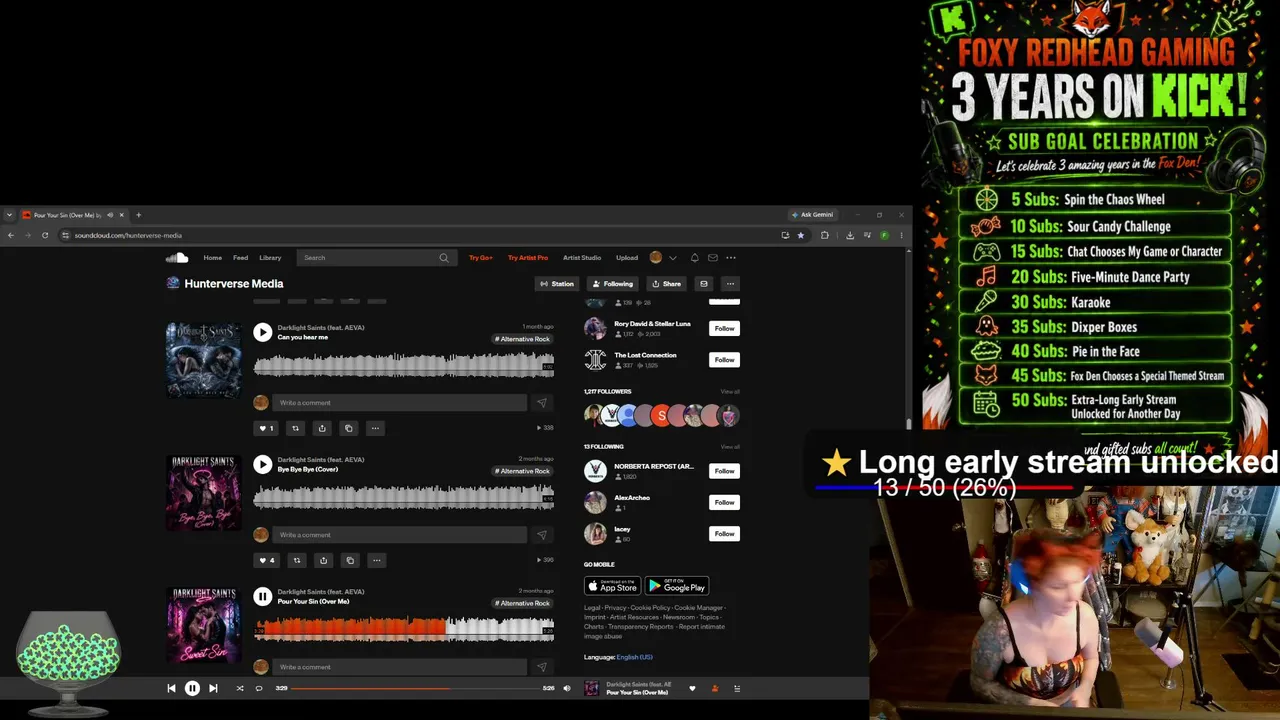Image resolution: width=1280 pixels, height=720 pixels.
Task: Repost the track Can you hear me
Action: 295,428
